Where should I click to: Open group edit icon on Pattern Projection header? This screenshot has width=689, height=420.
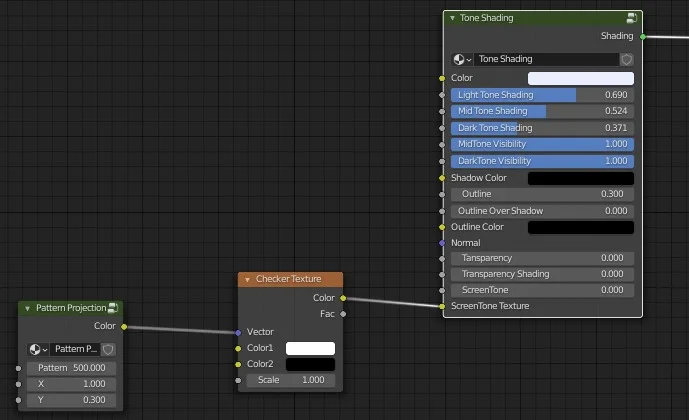113,308
